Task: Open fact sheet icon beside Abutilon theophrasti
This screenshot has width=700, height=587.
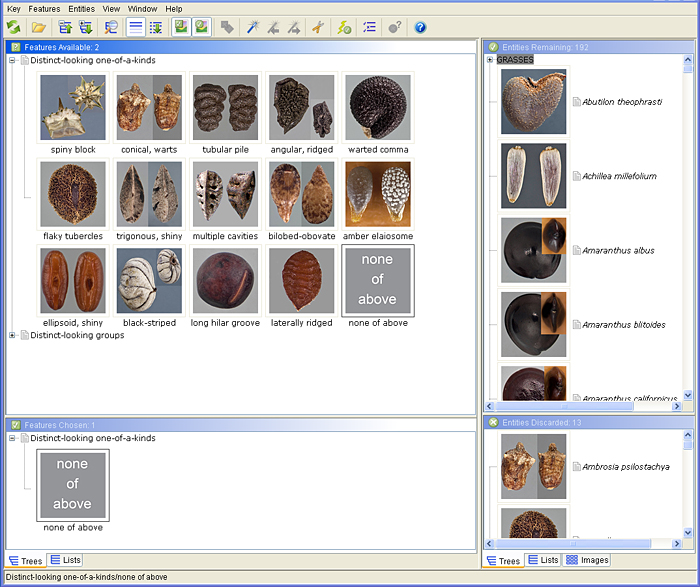Action: pos(577,102)
